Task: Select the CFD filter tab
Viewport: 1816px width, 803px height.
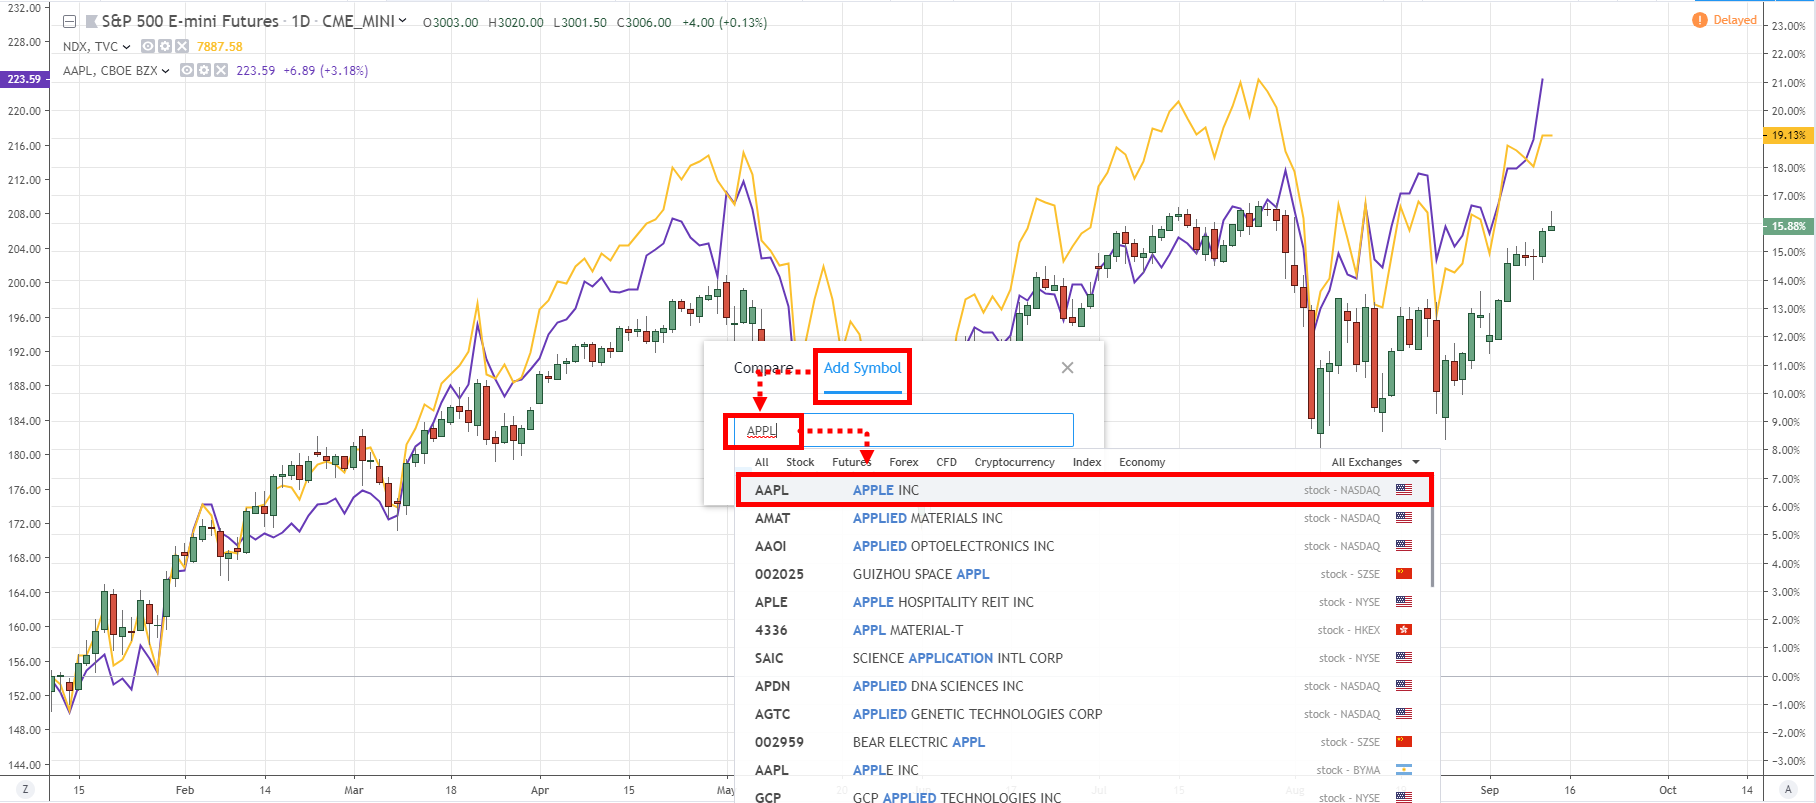Action: (947, 462)
